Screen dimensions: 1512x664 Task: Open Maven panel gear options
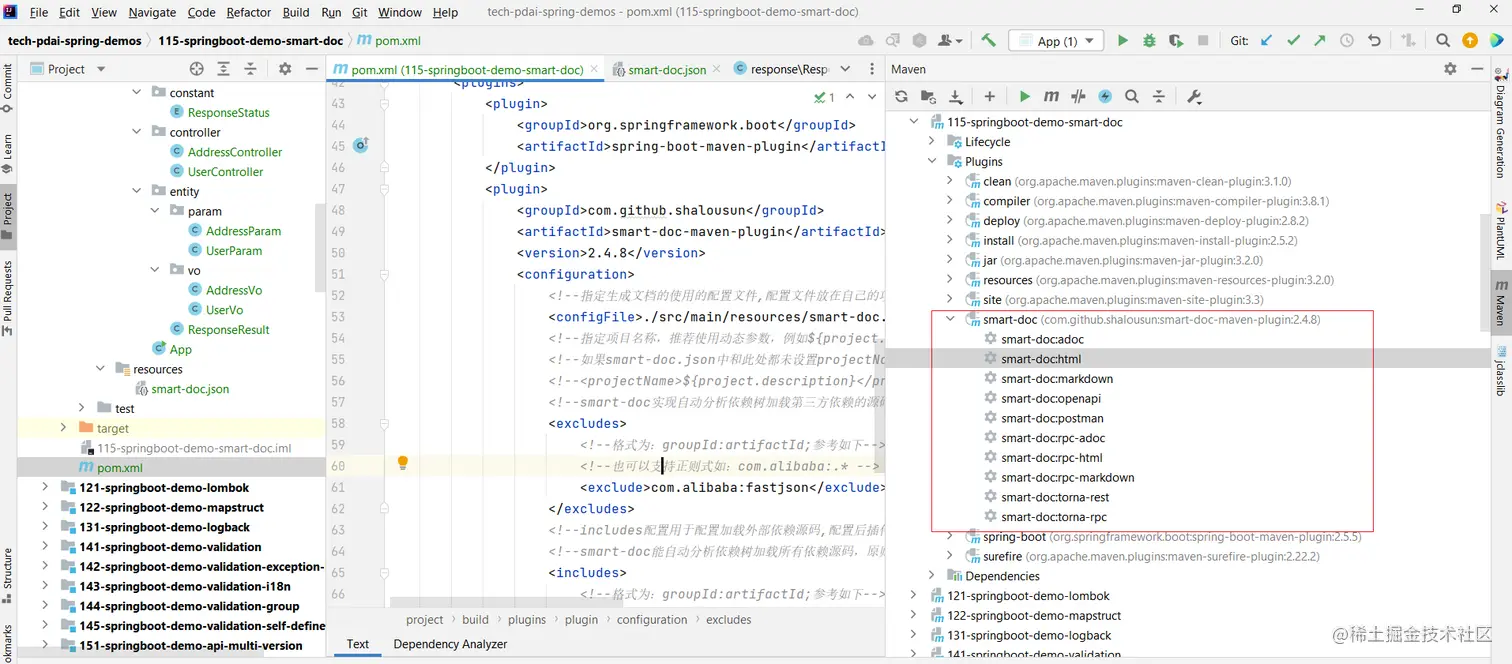pyautogui.click(x=1450, y=69)
